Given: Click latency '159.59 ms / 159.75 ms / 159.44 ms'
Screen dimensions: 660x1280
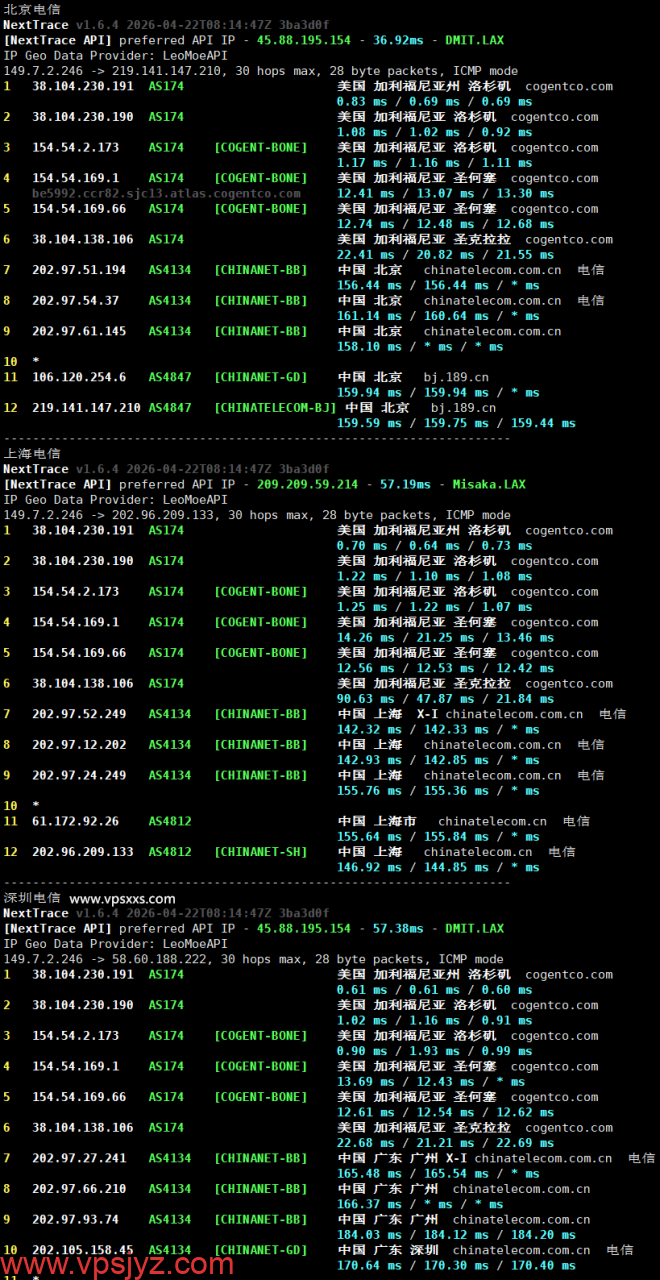Looking at the screenshot, I should [x=456, y=423].
